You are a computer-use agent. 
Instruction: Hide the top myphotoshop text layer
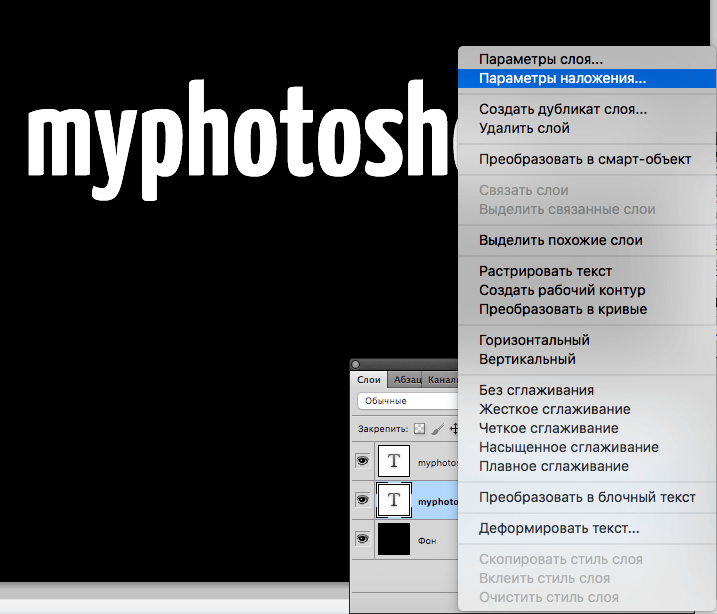(362, 462)
